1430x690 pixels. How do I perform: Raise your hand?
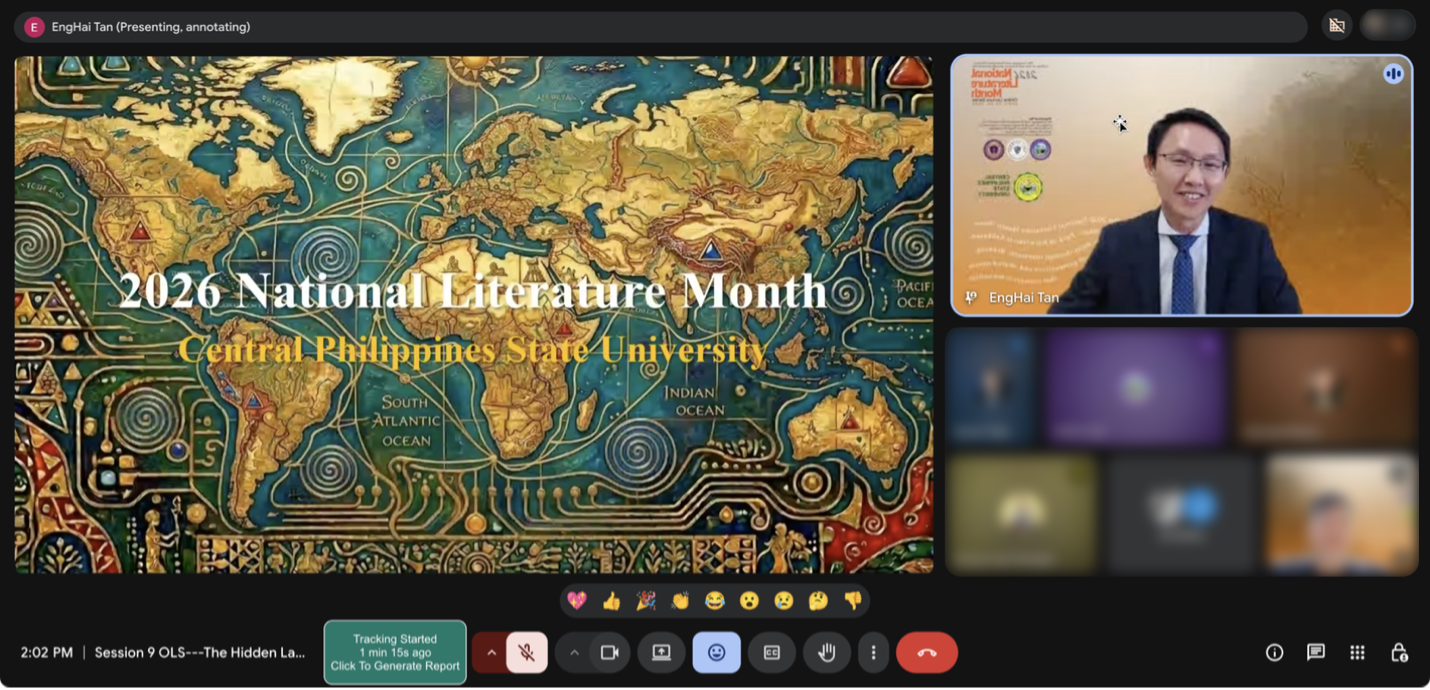click(827, 653)
